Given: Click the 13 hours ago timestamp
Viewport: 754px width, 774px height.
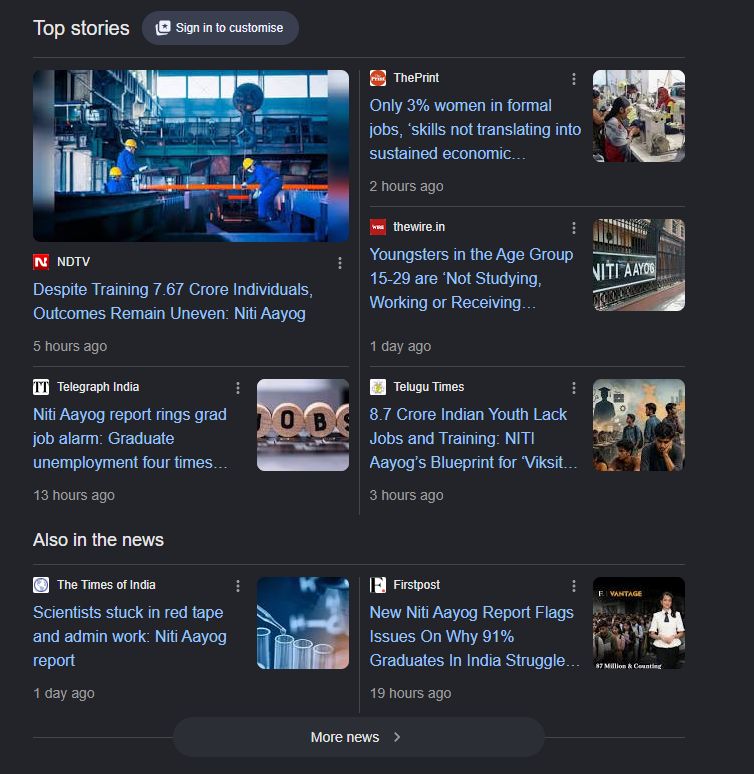Looking at the screenshot, I should click(74, 496).
